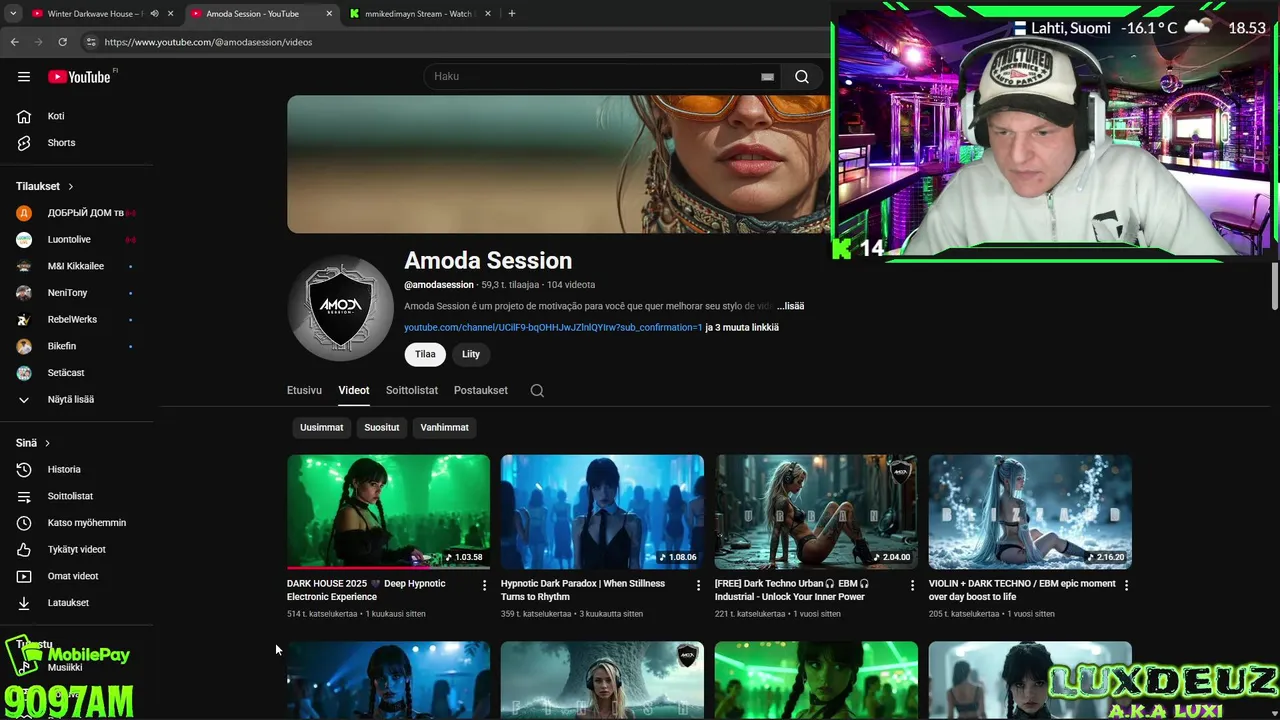Play Dark Techno Urban EBM thumbnail
1280x720 pixels.
(x=816, y=512)
